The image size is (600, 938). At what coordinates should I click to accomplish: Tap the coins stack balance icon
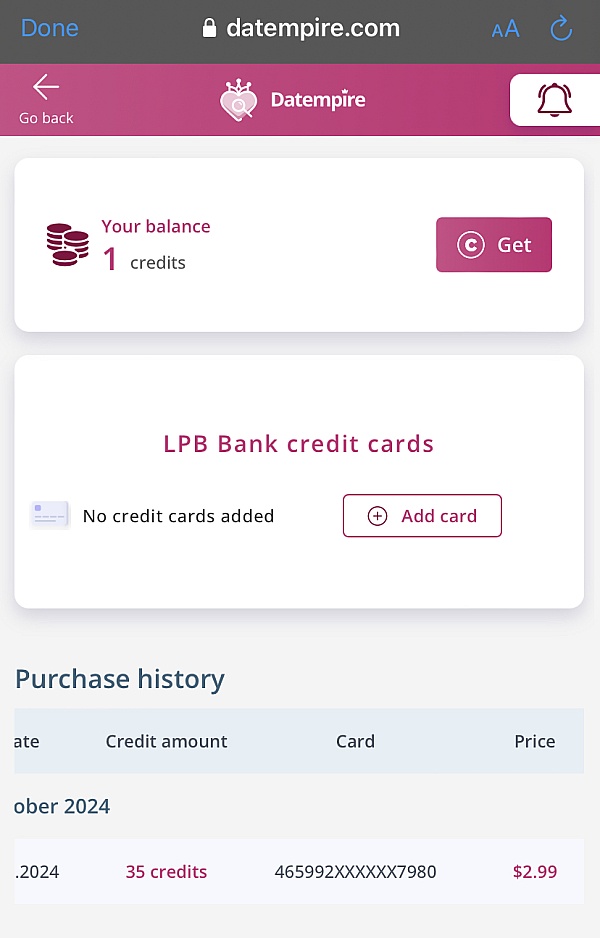point(68,245)
